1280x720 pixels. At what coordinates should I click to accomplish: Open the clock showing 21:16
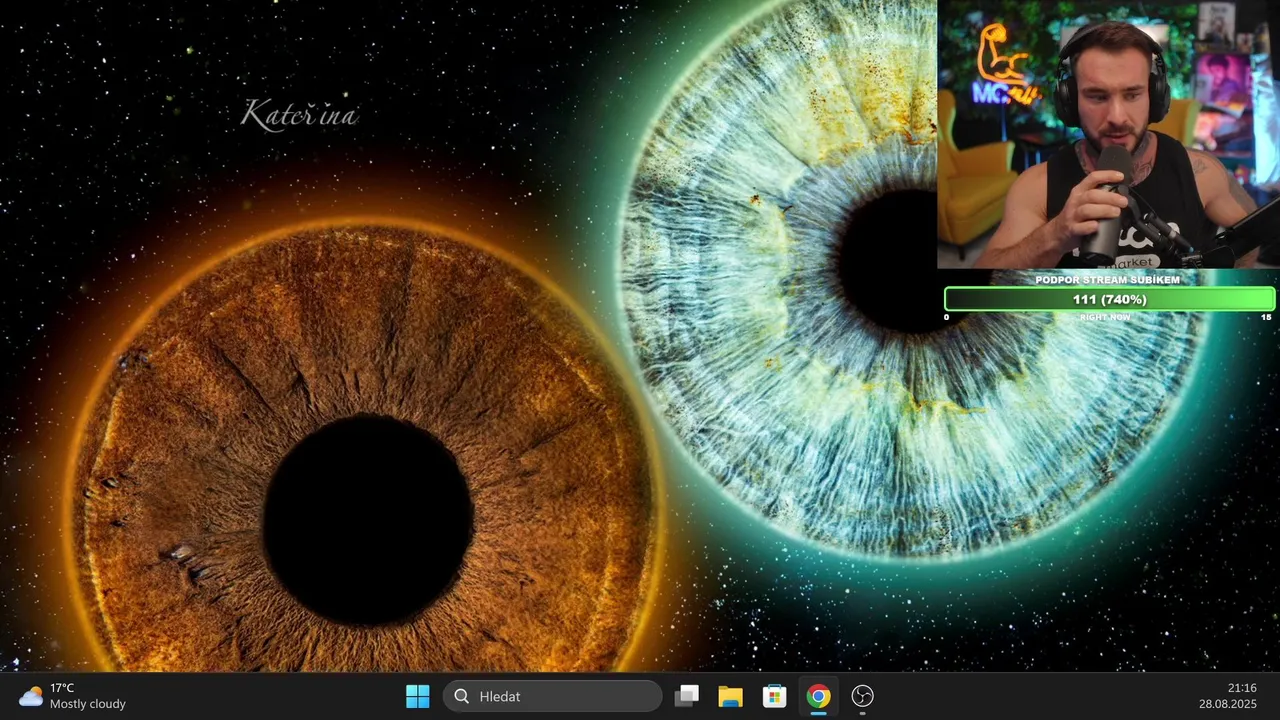[x=1242, y=688]
